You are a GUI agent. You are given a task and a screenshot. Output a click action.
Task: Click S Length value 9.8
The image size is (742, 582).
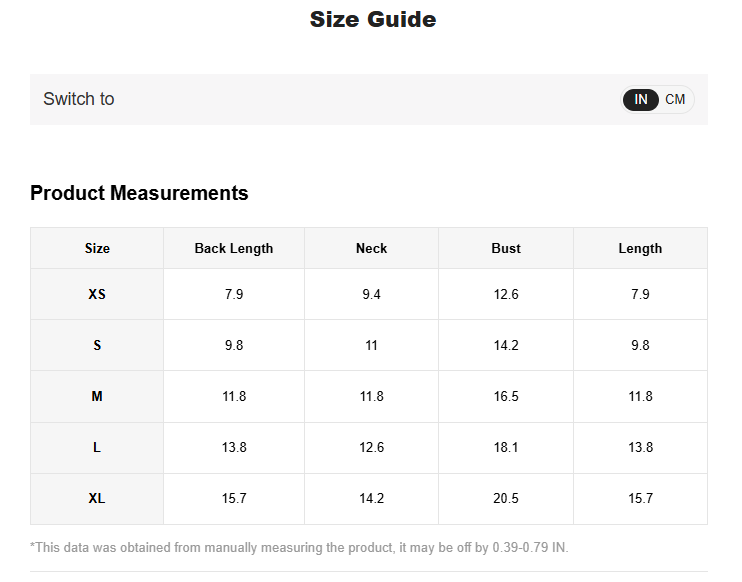coord(640,345)
